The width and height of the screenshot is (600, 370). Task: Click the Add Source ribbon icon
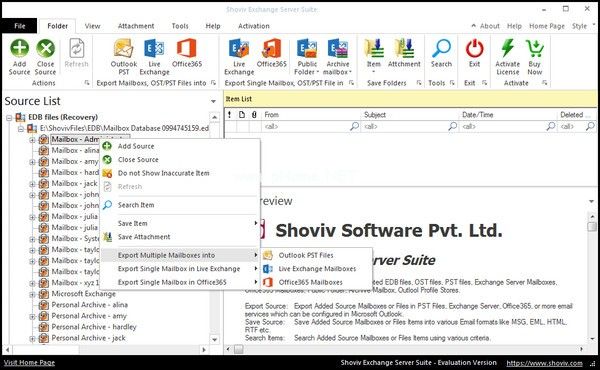coord(19,49)
